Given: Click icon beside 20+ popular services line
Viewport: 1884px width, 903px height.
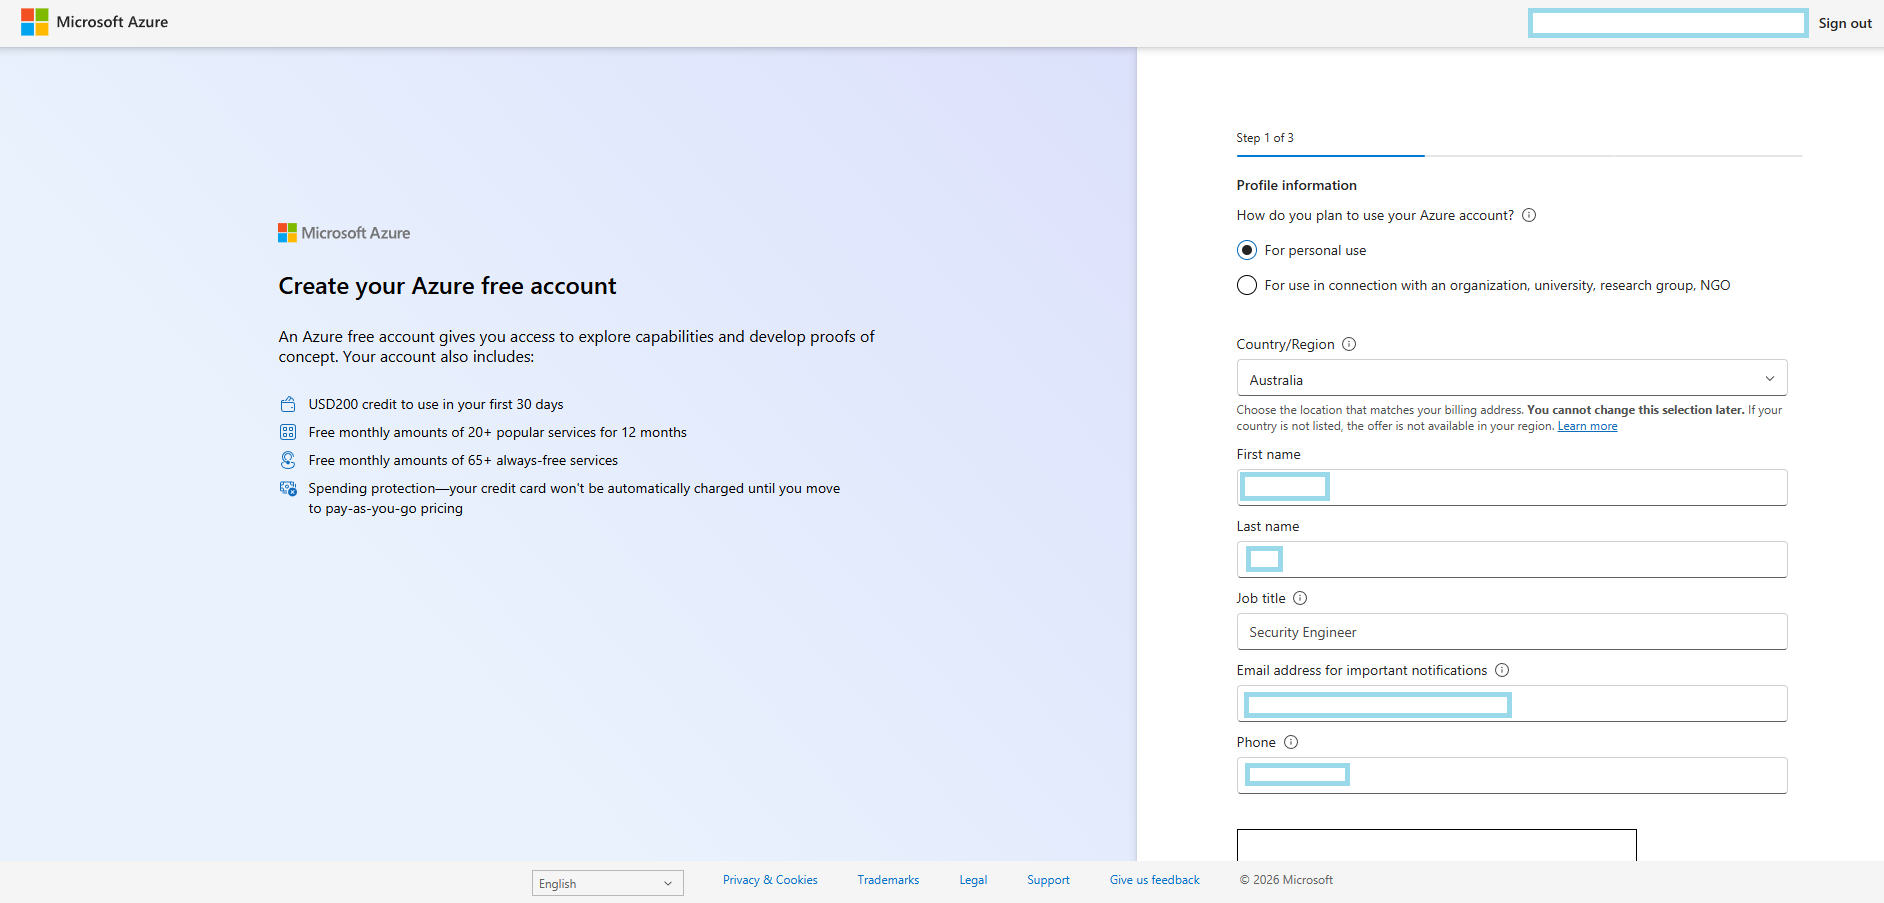Looking at the screenshot, I should click(x=288, y=432).
